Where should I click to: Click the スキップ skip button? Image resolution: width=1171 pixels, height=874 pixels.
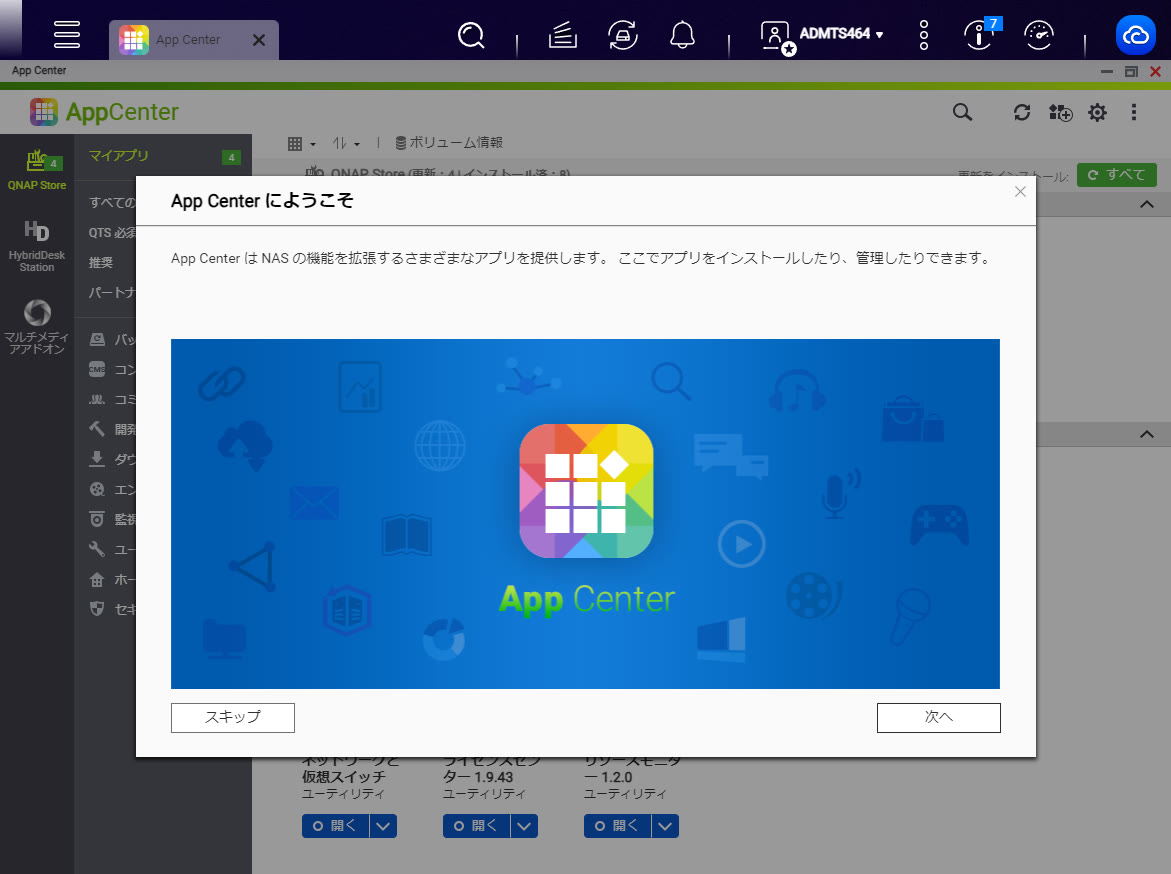(233, 718)
